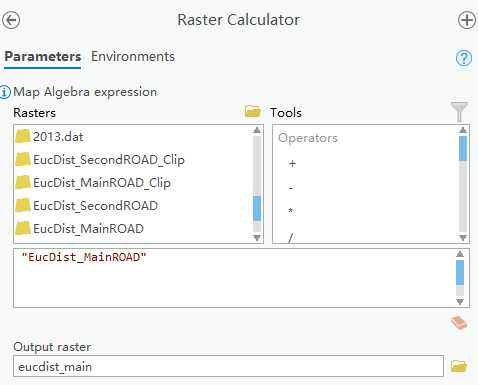Image resolution: width=478 pixels, height=385 pixels.
Task: Click the plus add icon beside title
Action: tap(467, 20)
